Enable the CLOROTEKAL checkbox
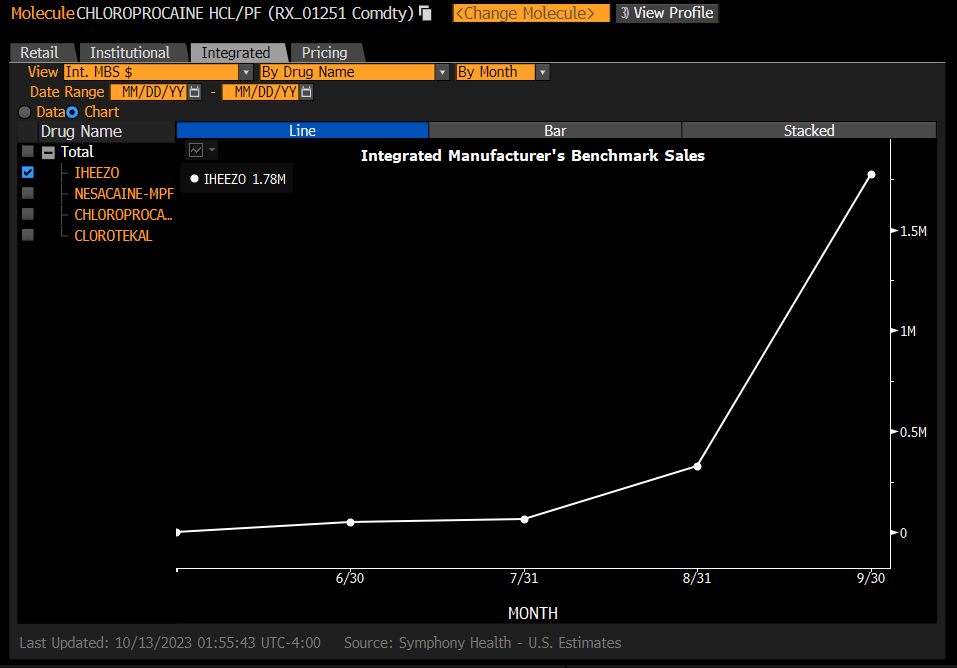This screenshot has width=957, height=668. click(x=27, y=235)
